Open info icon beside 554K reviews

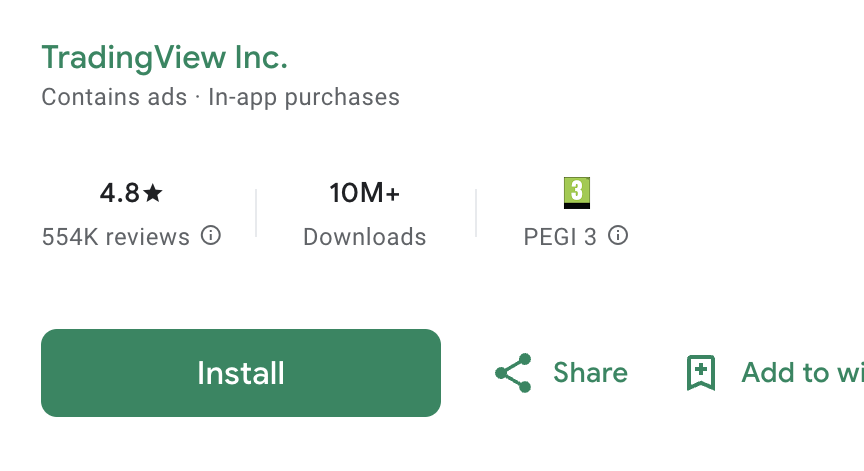pyautogui.click(x=211, y=236)
